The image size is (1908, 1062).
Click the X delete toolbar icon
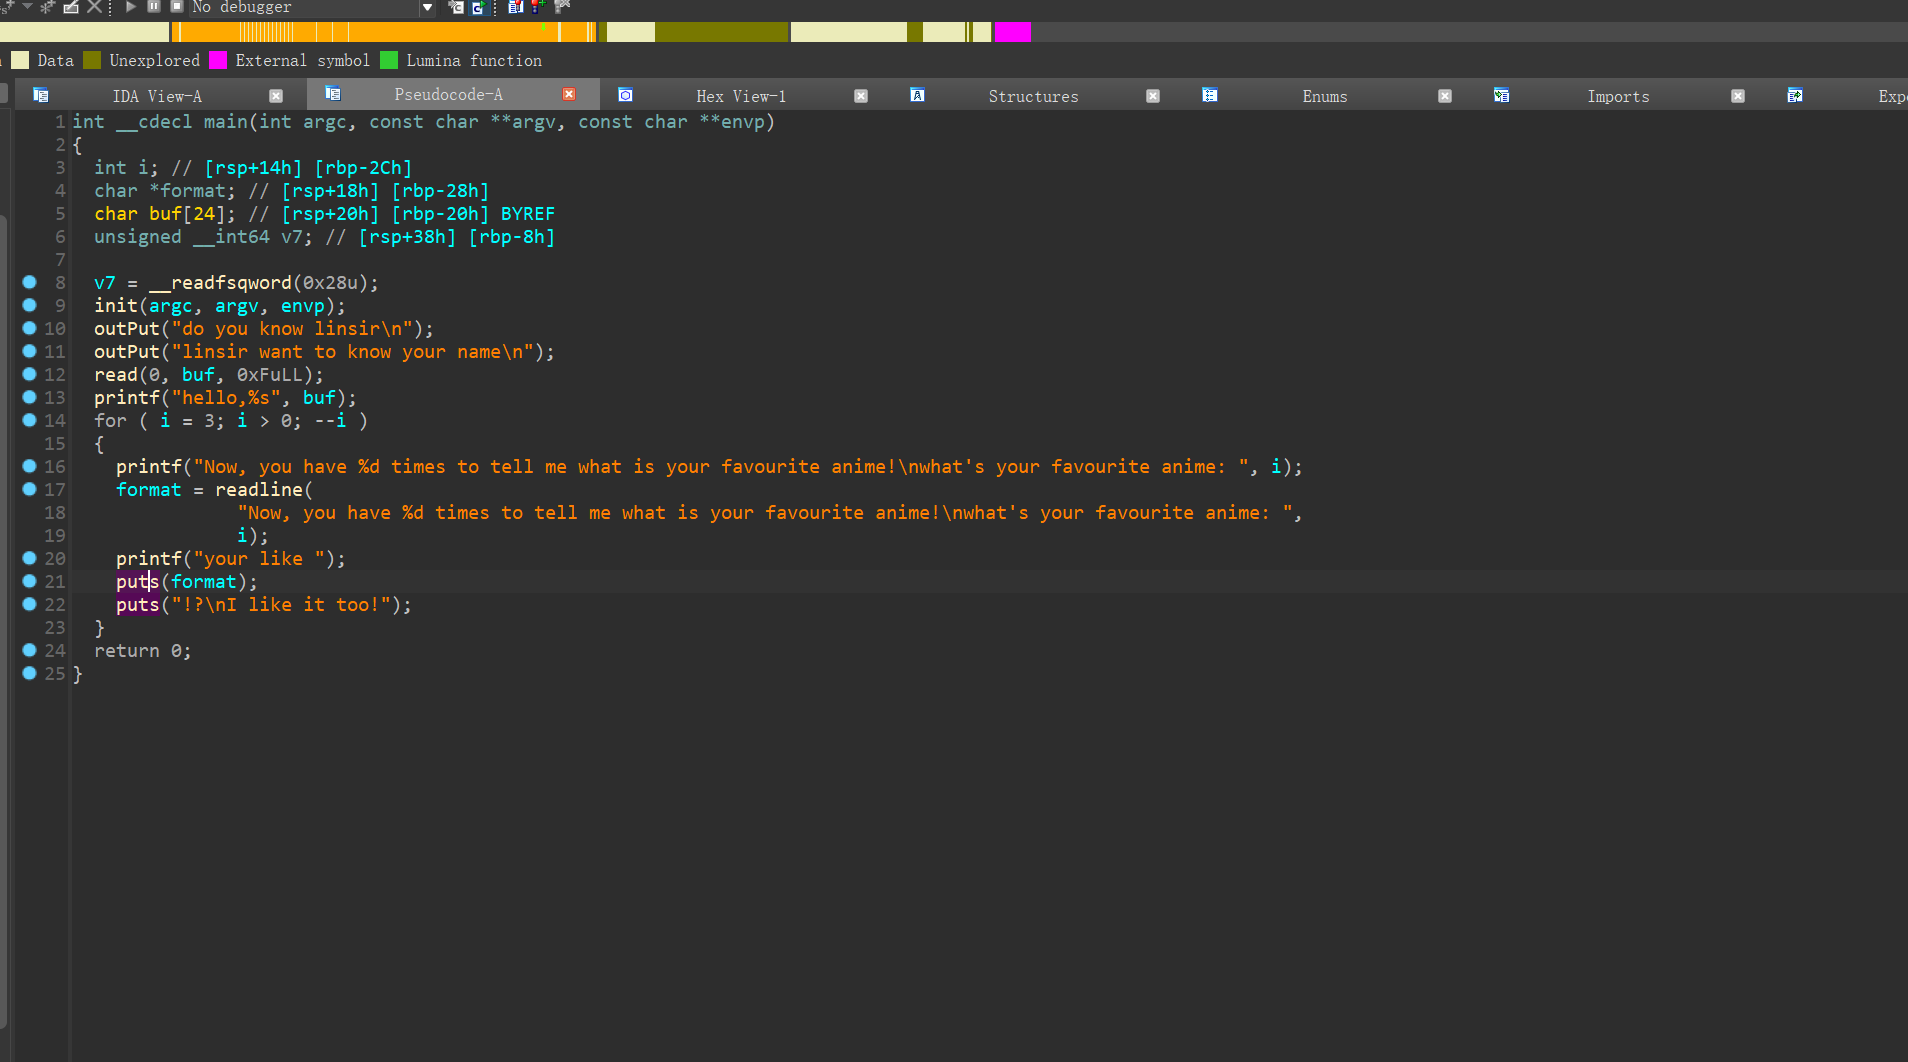94,6
